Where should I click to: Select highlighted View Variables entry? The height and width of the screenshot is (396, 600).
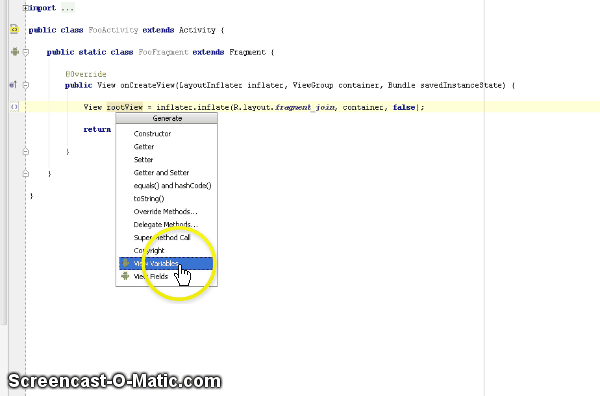click(166, 264)
